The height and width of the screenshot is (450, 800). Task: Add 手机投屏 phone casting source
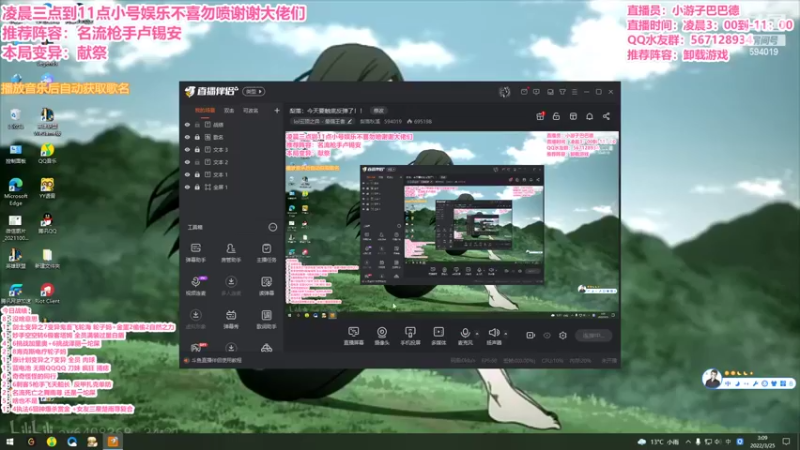tap(410, 336)
